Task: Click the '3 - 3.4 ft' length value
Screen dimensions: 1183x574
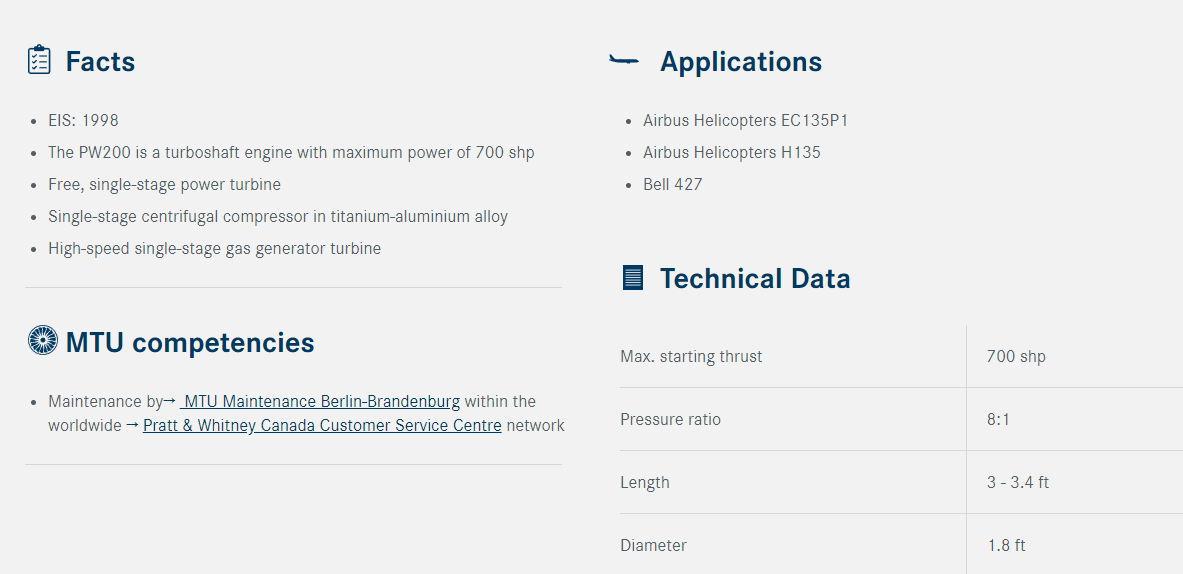Action: [1018, 483]
